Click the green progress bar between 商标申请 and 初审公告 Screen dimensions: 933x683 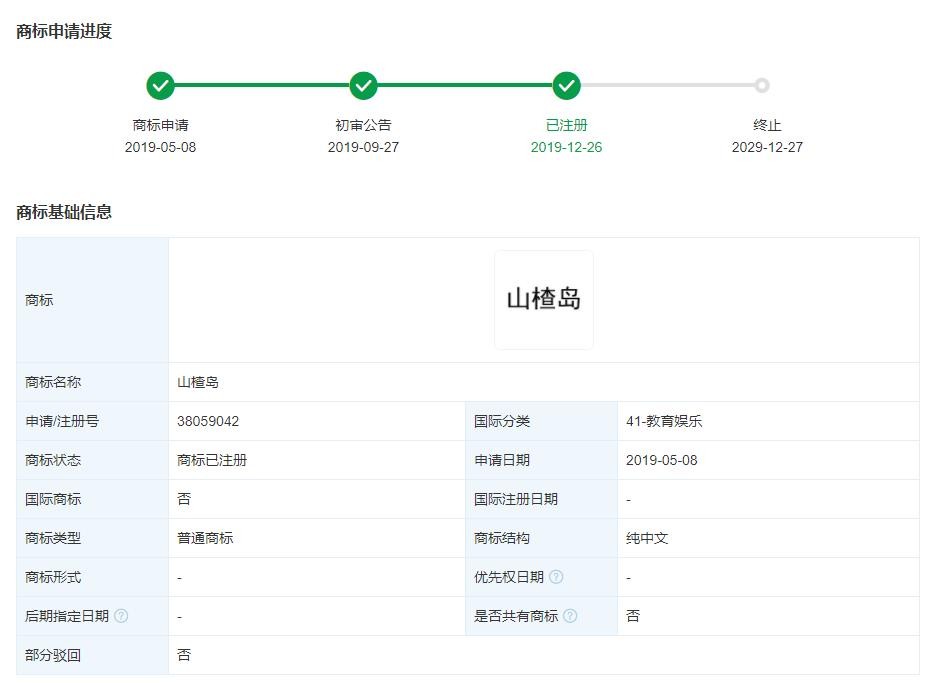pos(262,86)
